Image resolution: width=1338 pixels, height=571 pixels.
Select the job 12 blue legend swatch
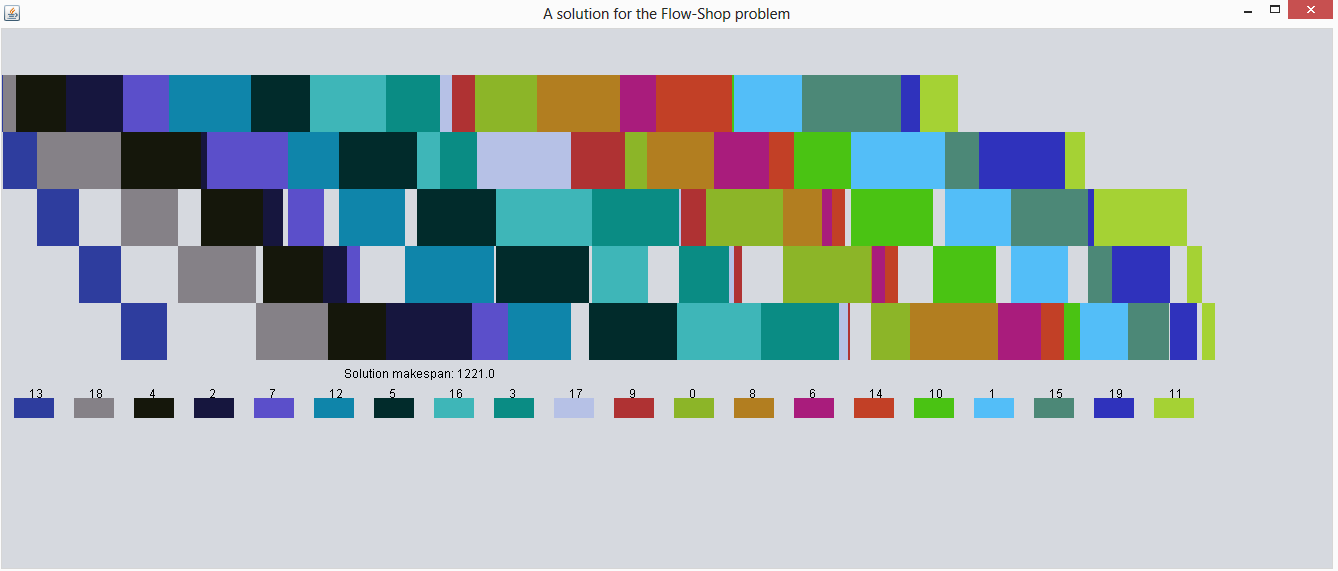pyautogui.click(x=334, y=408)
